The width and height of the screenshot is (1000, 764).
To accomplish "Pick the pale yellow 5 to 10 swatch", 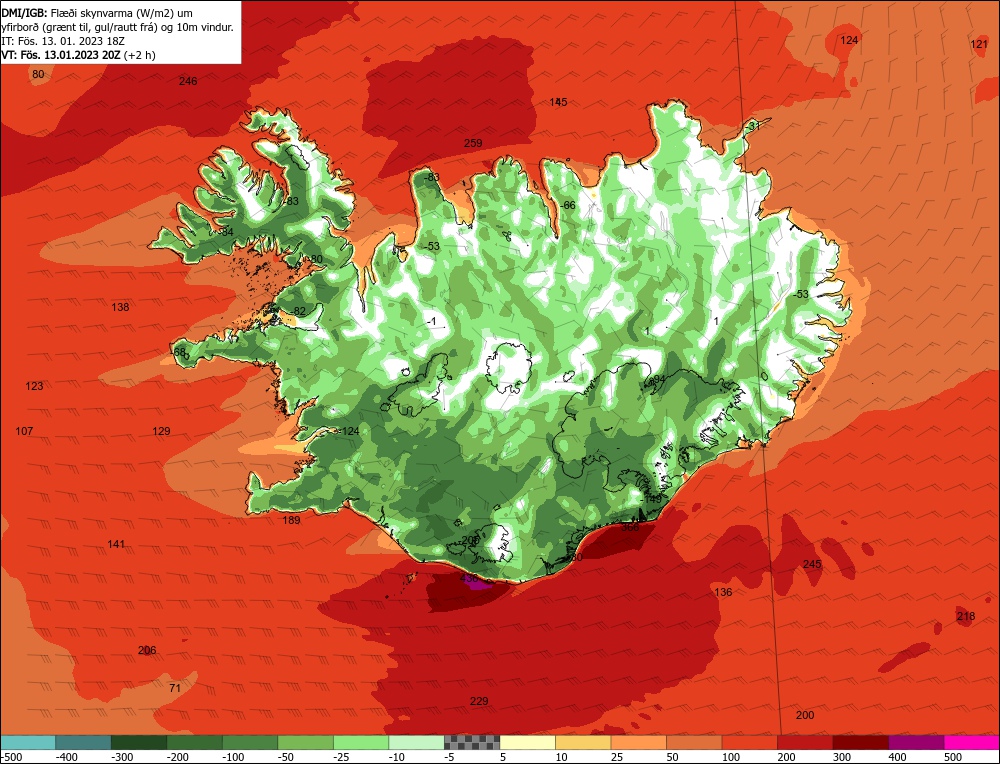I will [527, 742].
